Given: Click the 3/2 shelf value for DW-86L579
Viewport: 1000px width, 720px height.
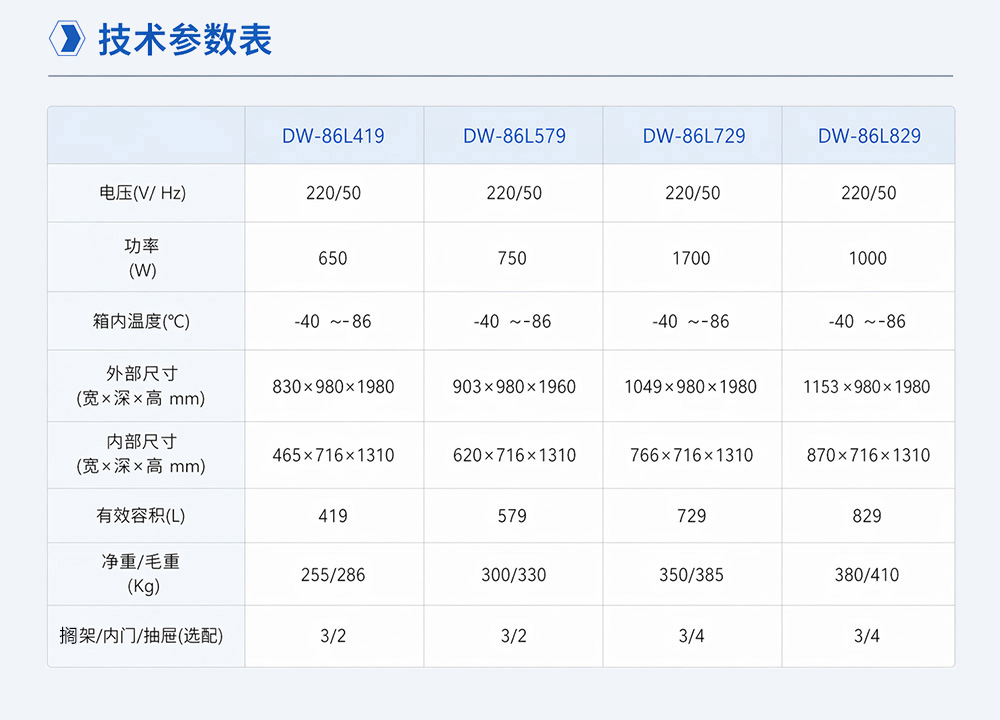Looking at the screenshot, I should coord(513,636).
